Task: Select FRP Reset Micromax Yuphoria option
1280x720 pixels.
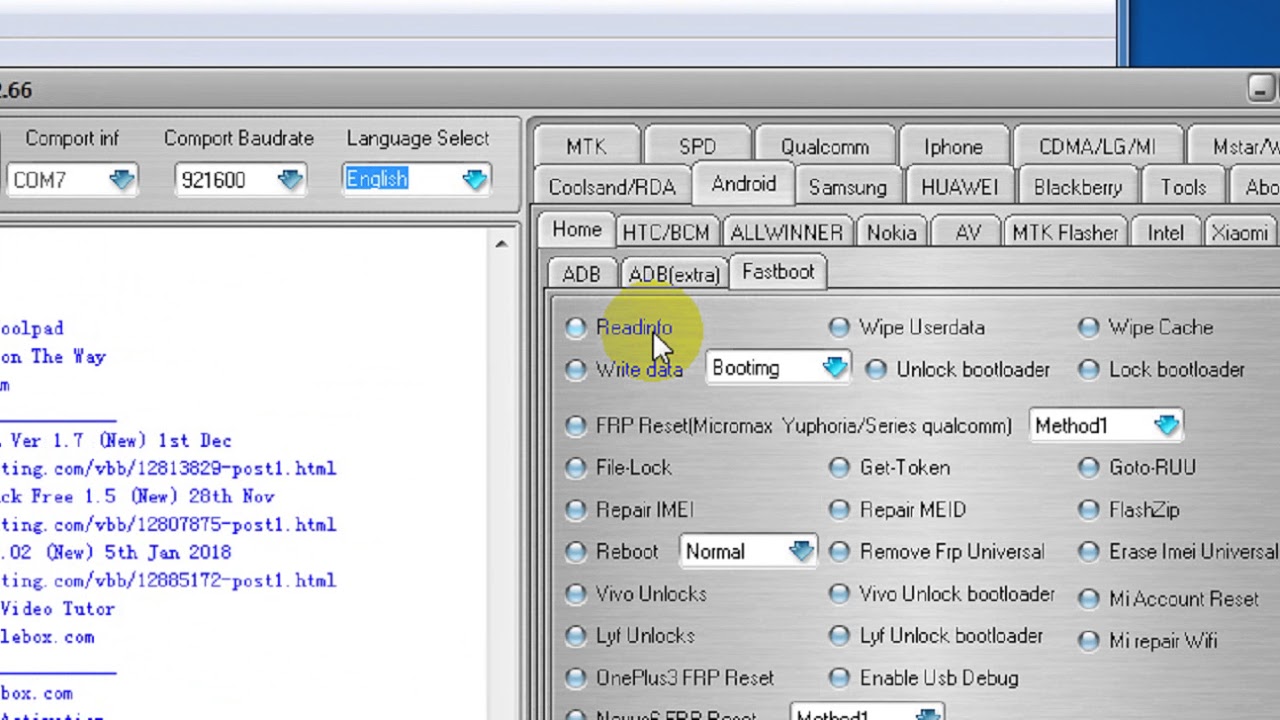Action: (x=576, y=426)
